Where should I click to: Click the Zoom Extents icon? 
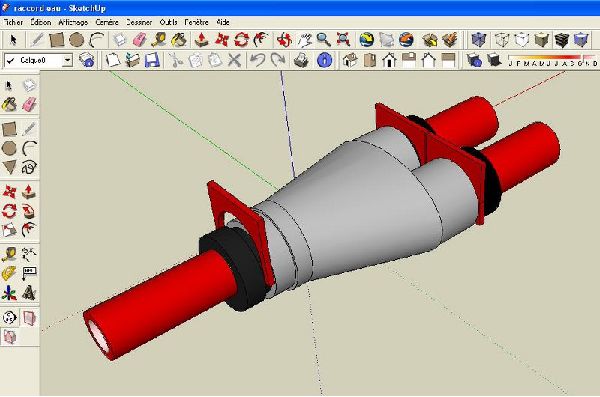coord(344,40)
